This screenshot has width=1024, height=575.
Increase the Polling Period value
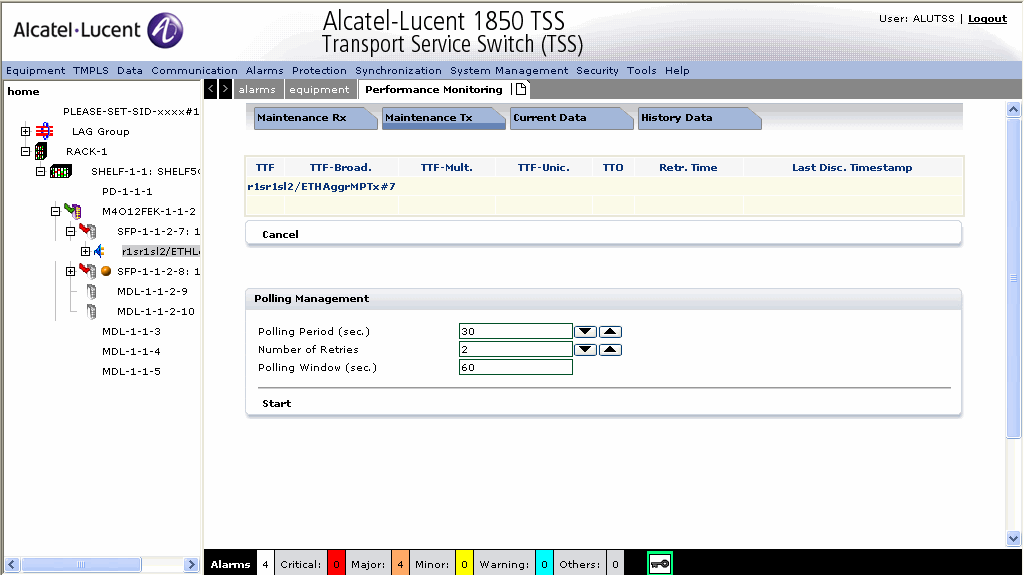coord(610,331)
